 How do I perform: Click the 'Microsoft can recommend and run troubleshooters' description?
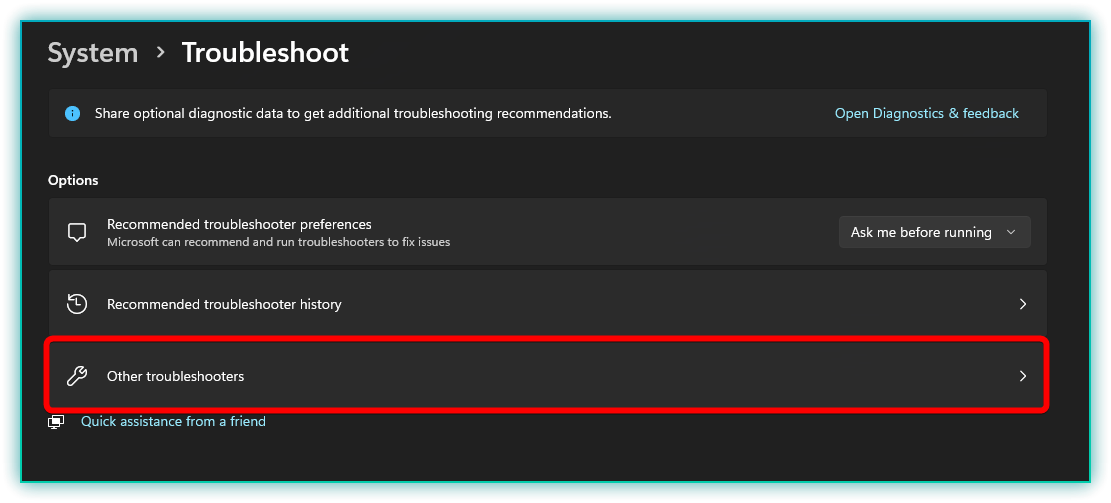[278, 242]
